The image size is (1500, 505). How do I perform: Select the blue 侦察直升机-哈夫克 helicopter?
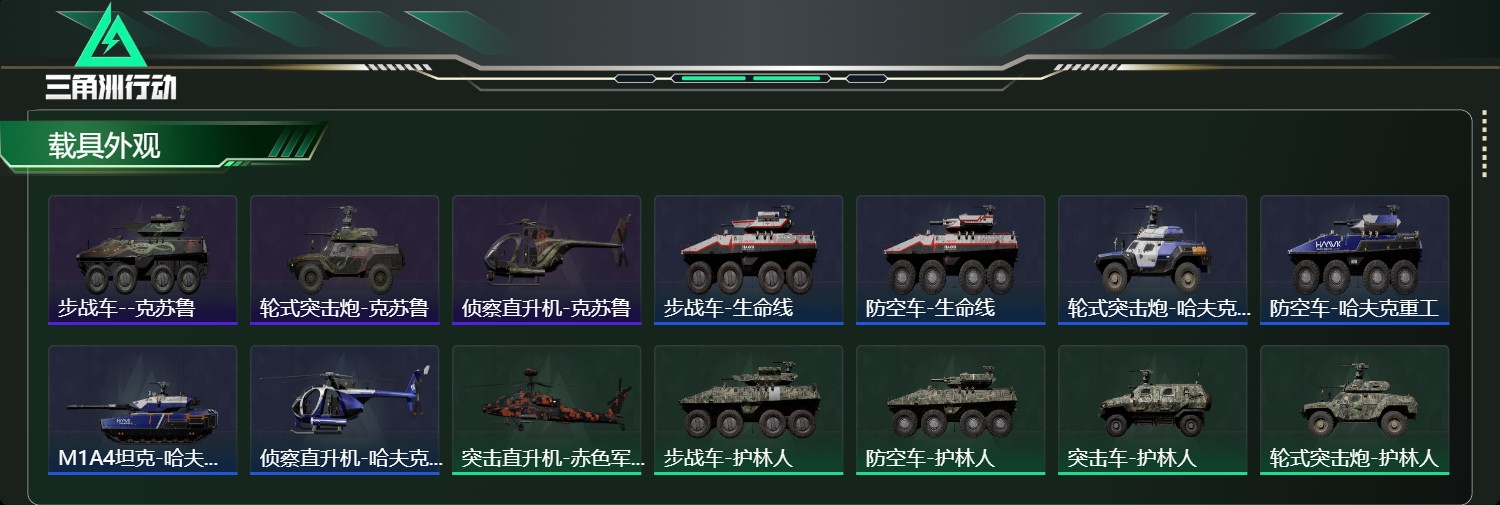(345, 410)
